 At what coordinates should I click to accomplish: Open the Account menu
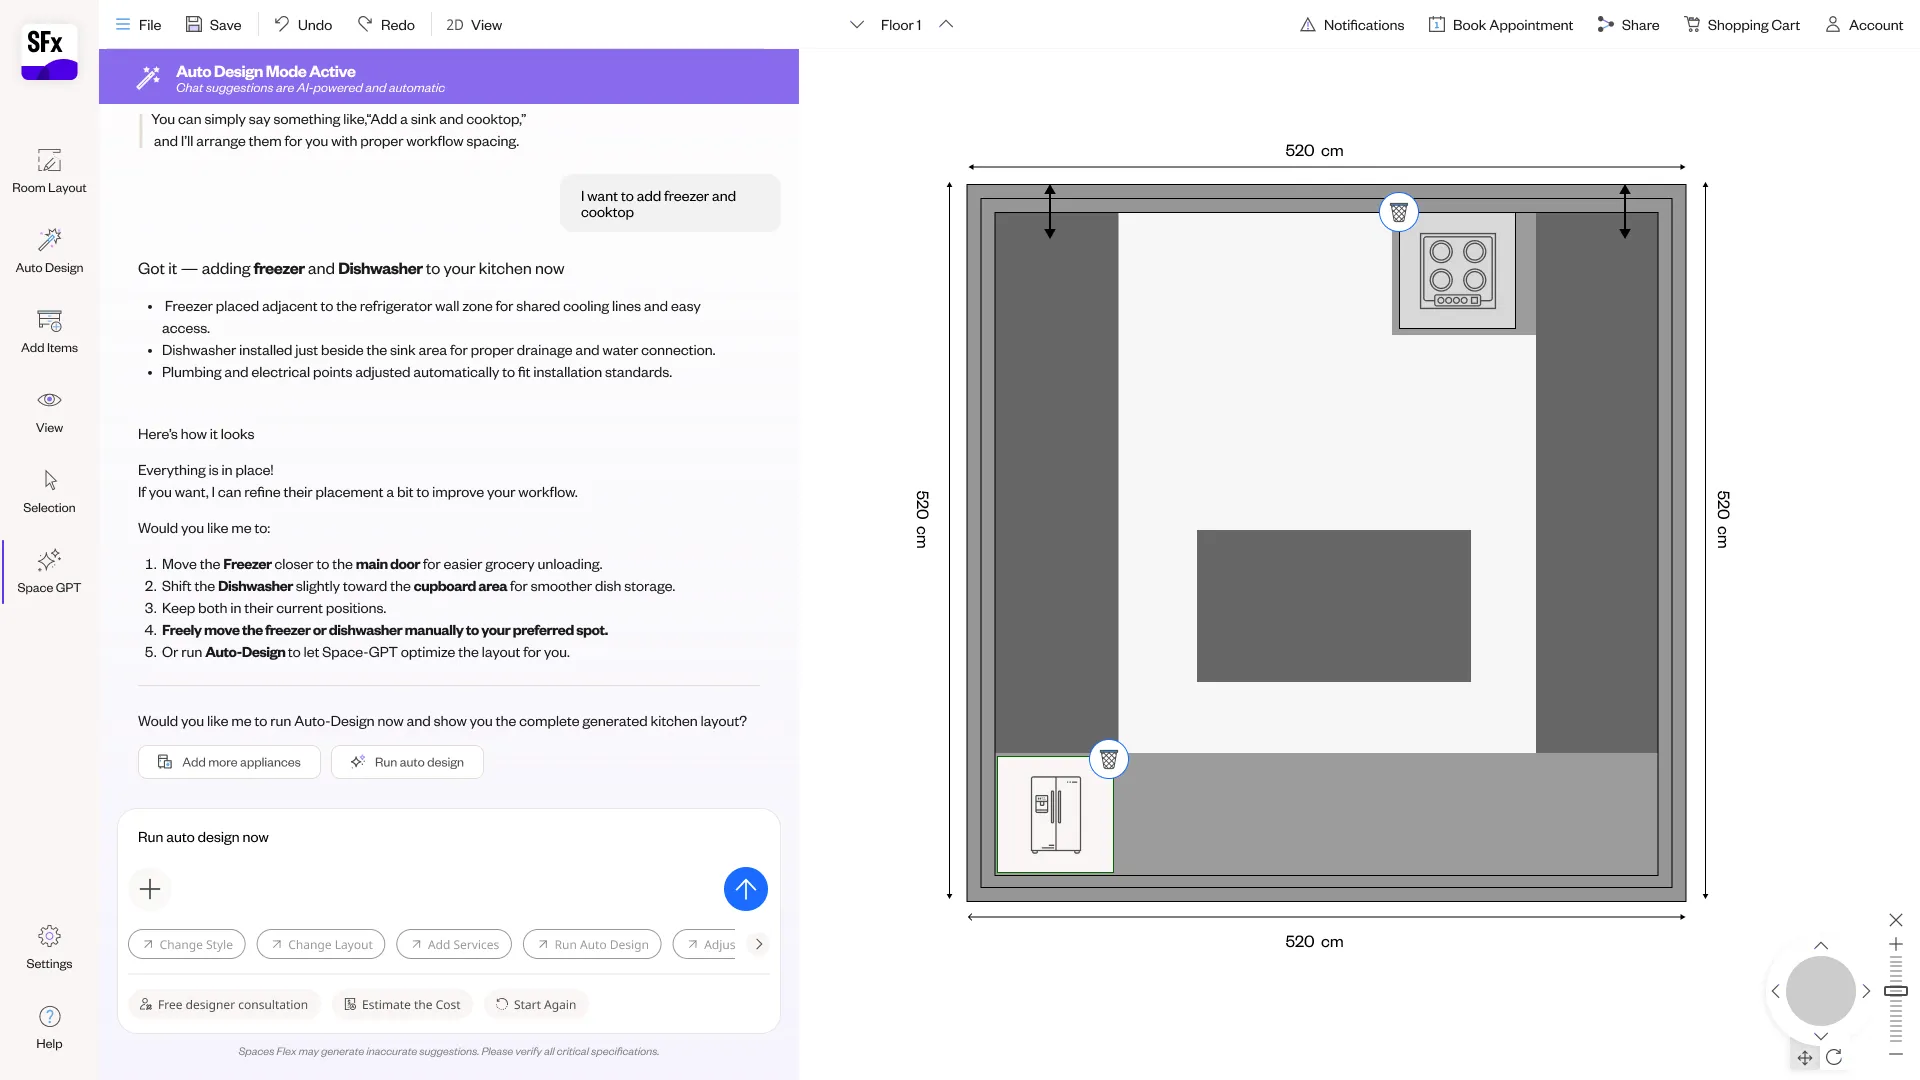point(1864,24)
